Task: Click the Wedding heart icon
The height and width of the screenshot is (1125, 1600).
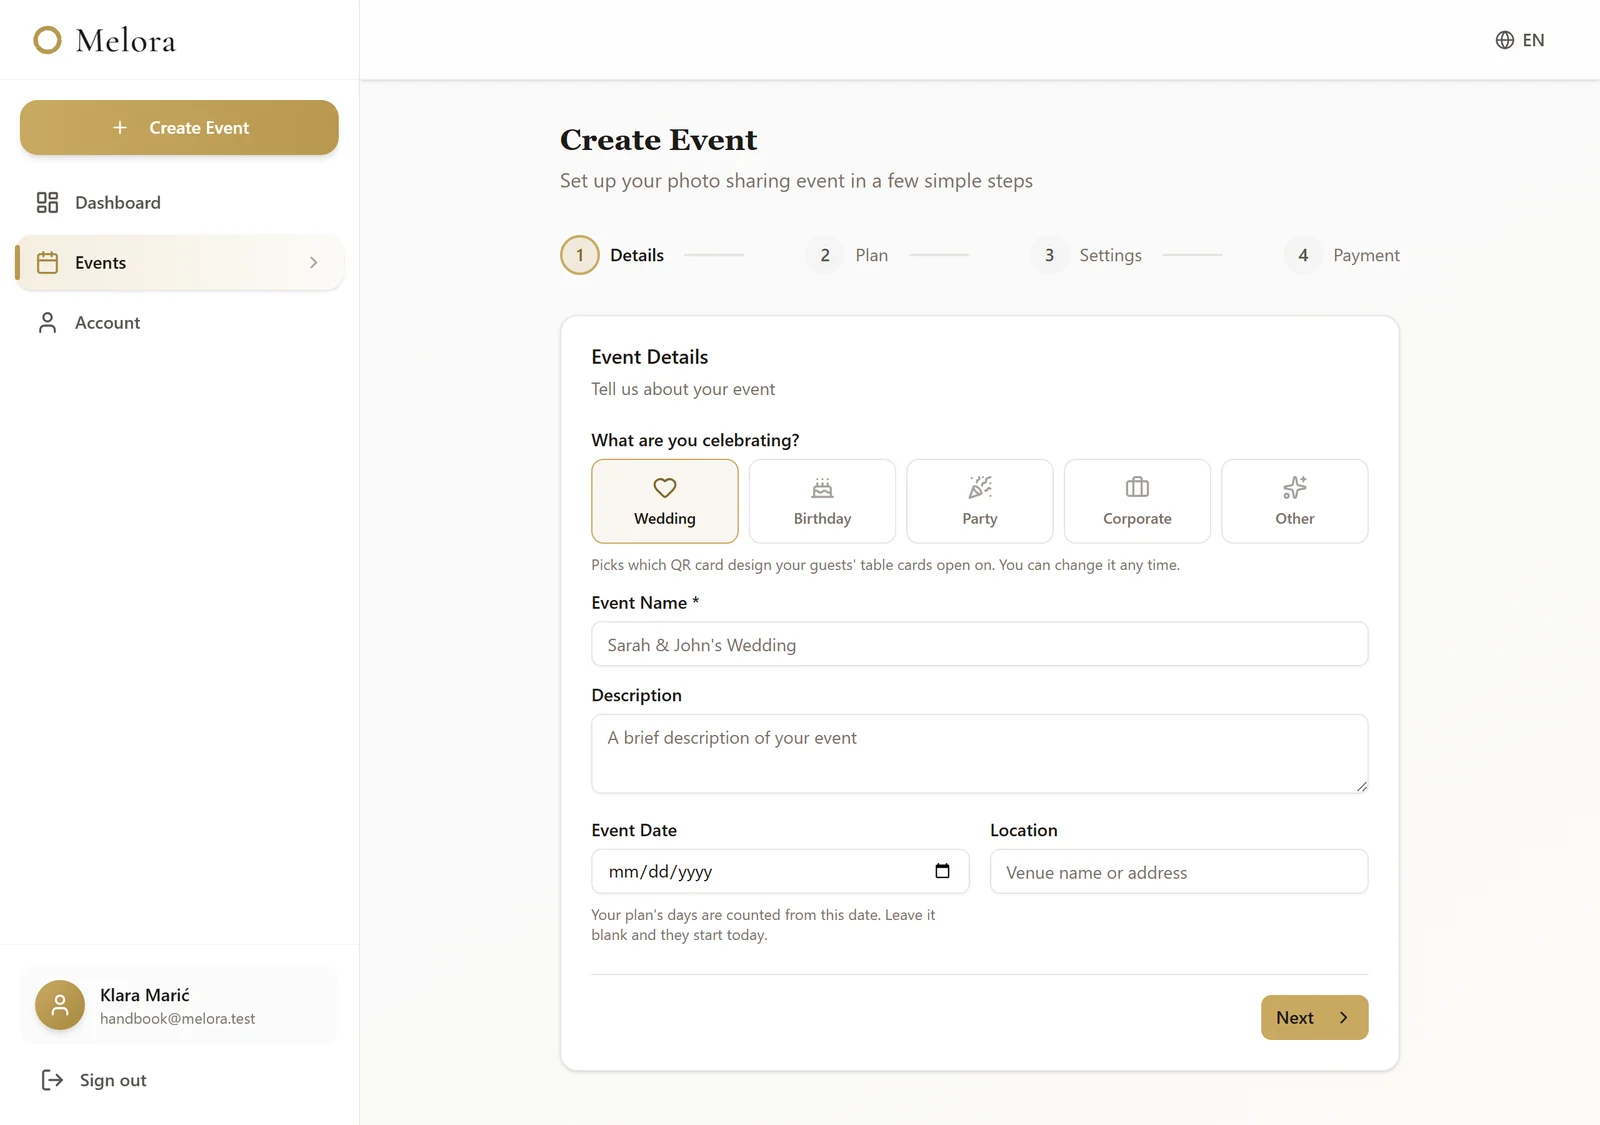Action: pos(665,488)
